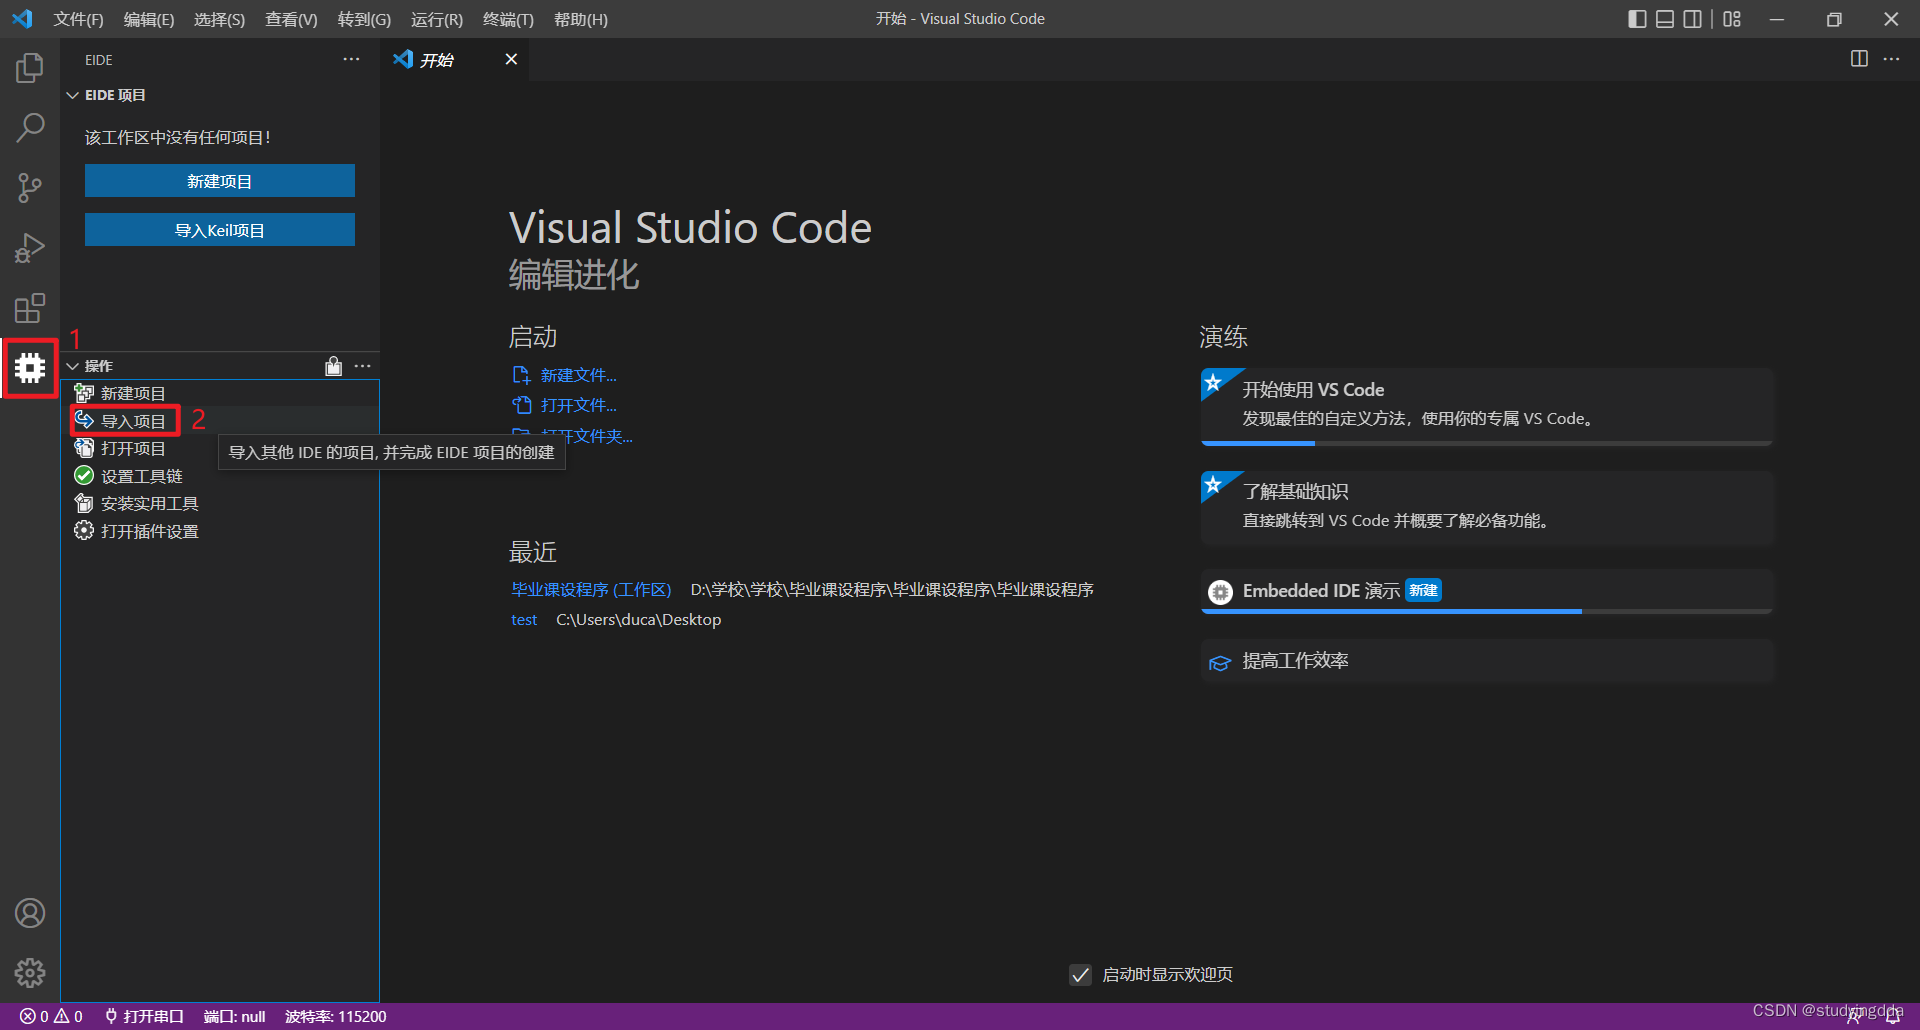Open the Search view in activity bar
The height and width of the screenshot is (1030, 1920).
(30, 128)
